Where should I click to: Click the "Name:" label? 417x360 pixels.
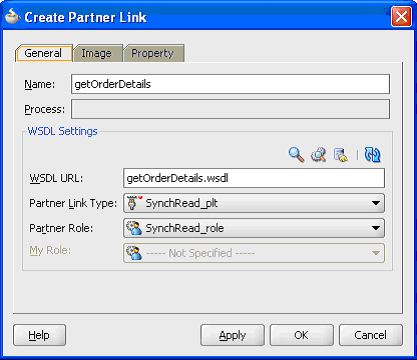(x=40, y=84)
